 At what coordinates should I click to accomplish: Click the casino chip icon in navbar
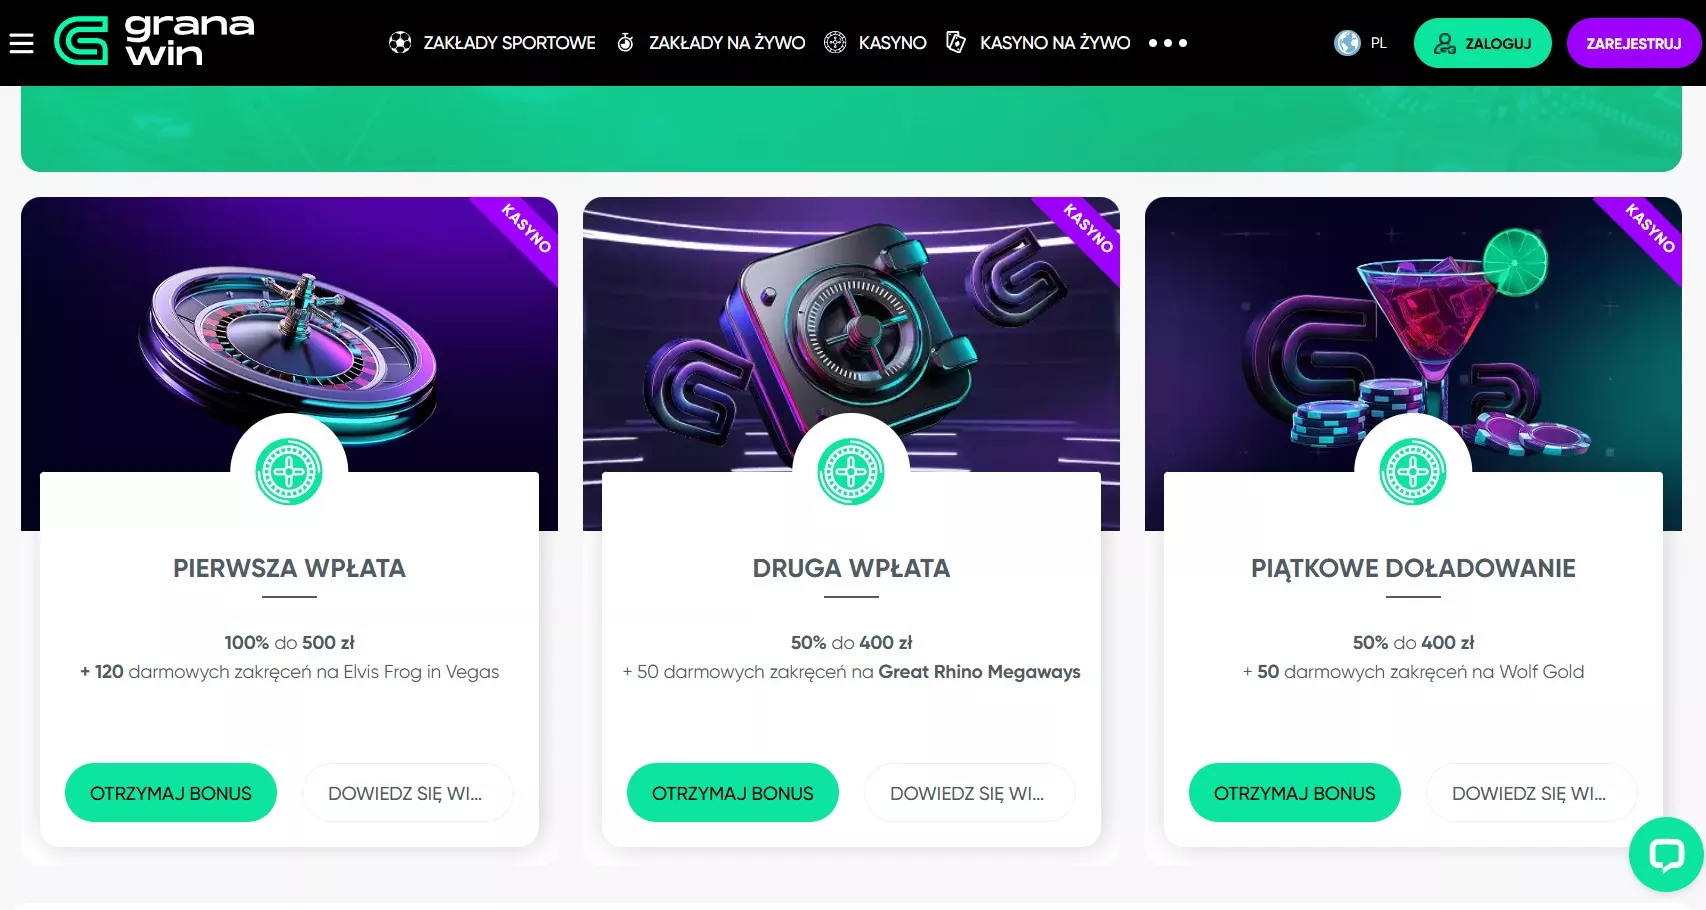pos(835,43)
